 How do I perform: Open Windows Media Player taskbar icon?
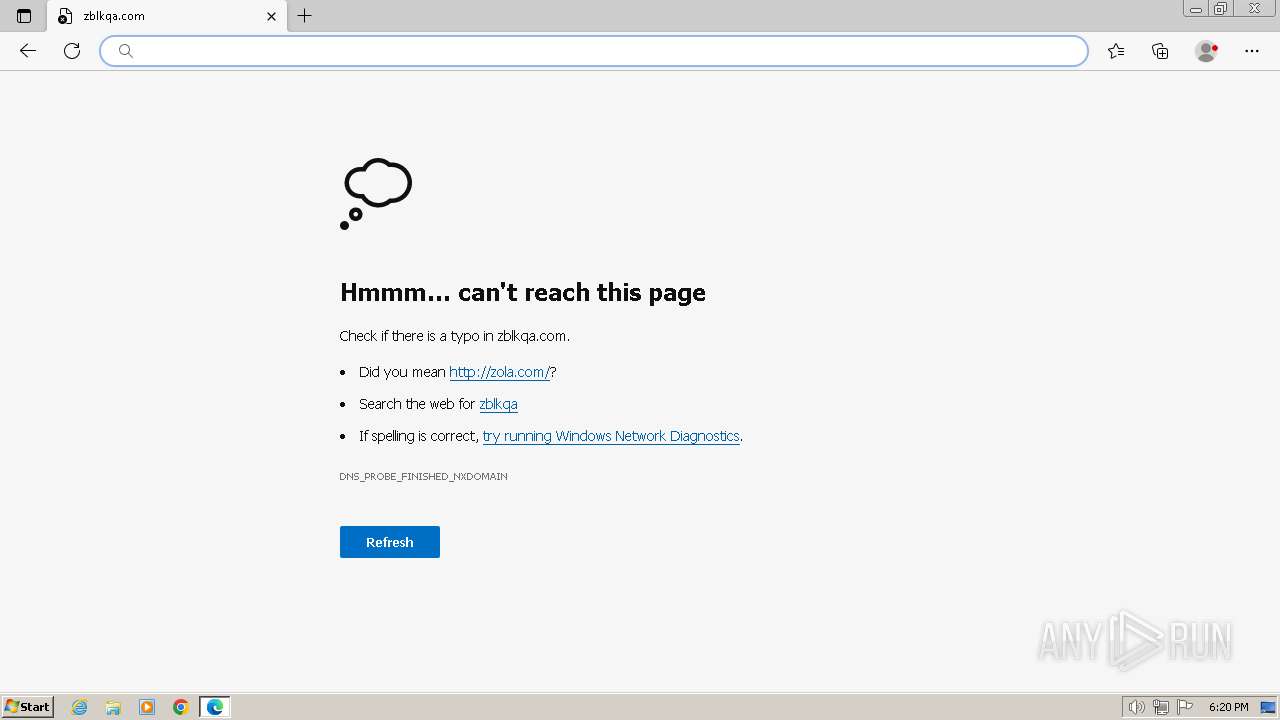[147, 707]
